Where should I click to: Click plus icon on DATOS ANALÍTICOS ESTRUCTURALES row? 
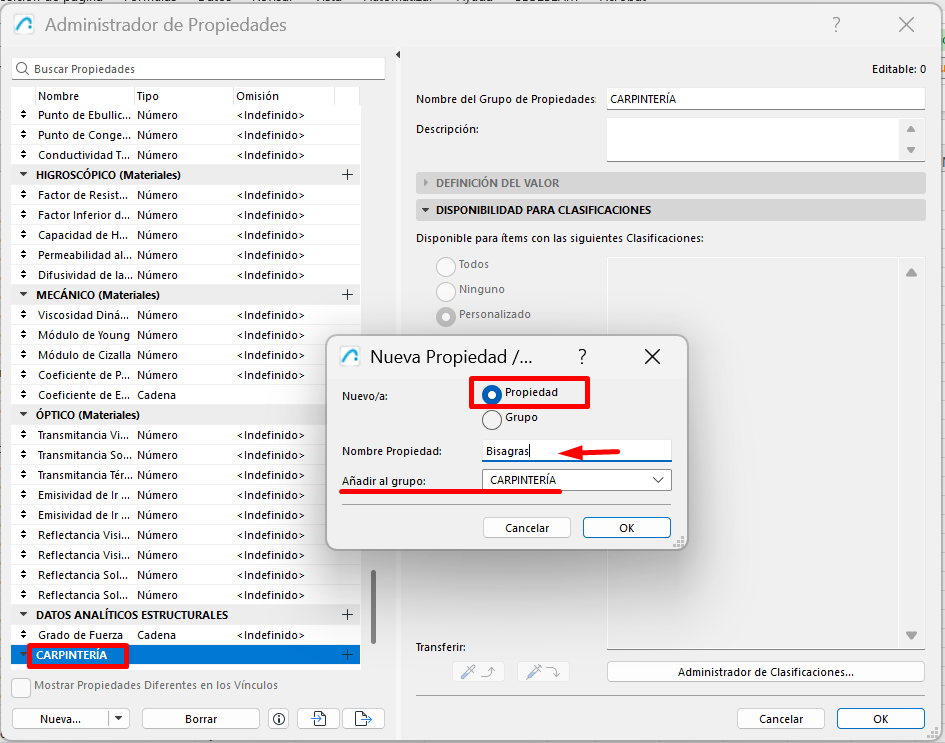[348, 615]
